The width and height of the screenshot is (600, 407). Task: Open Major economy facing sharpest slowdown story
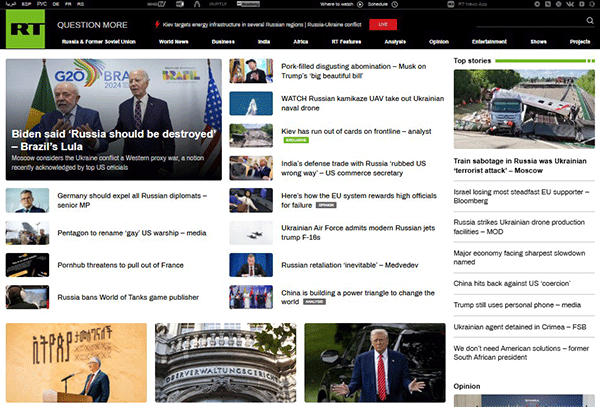519,257
